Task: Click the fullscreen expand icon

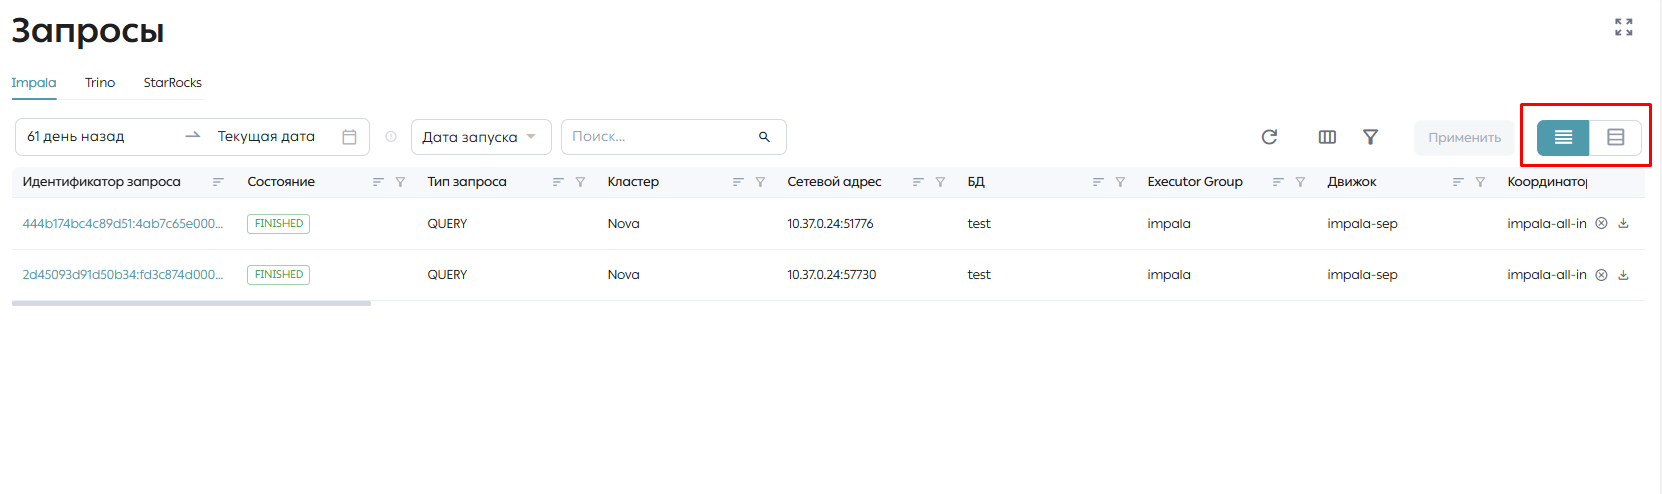Action: pos(1624,27)
